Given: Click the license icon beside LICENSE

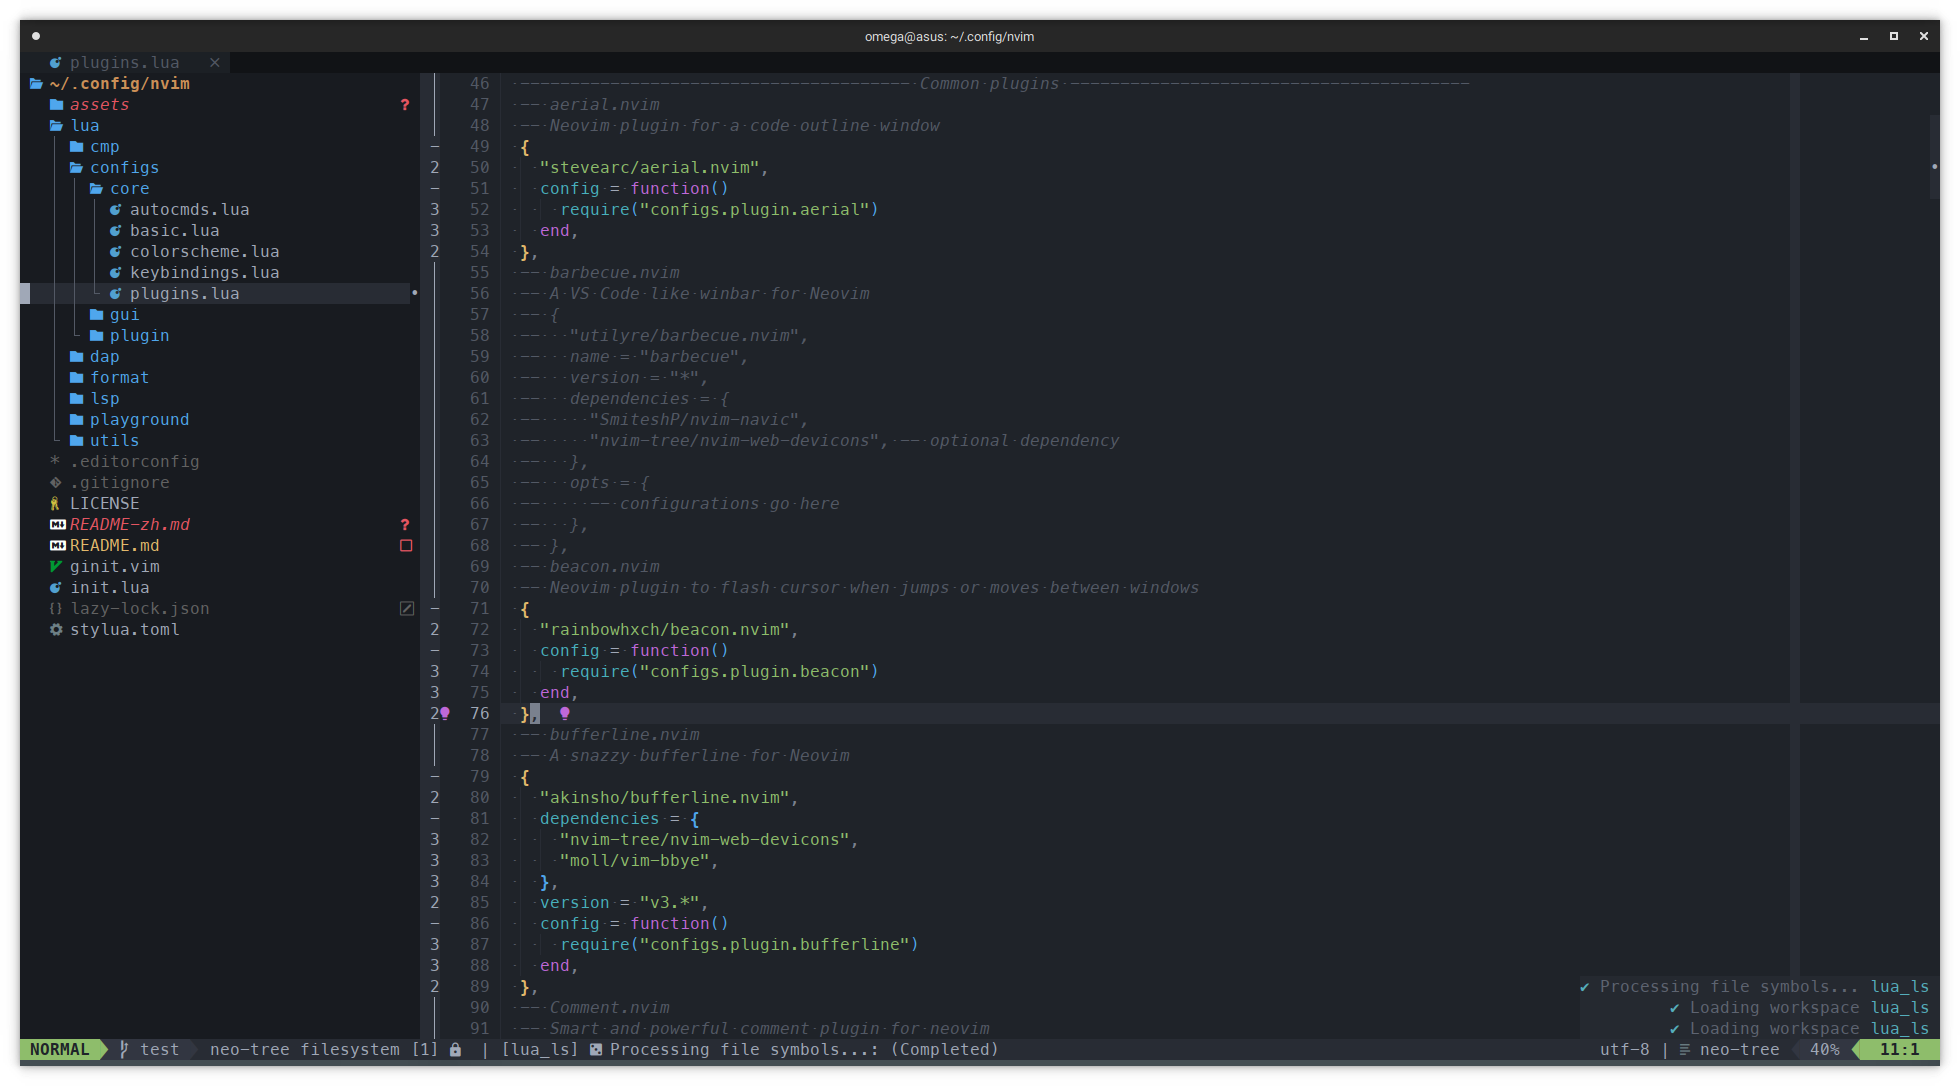Looking at the screenshot, I should tap(55, 504).
